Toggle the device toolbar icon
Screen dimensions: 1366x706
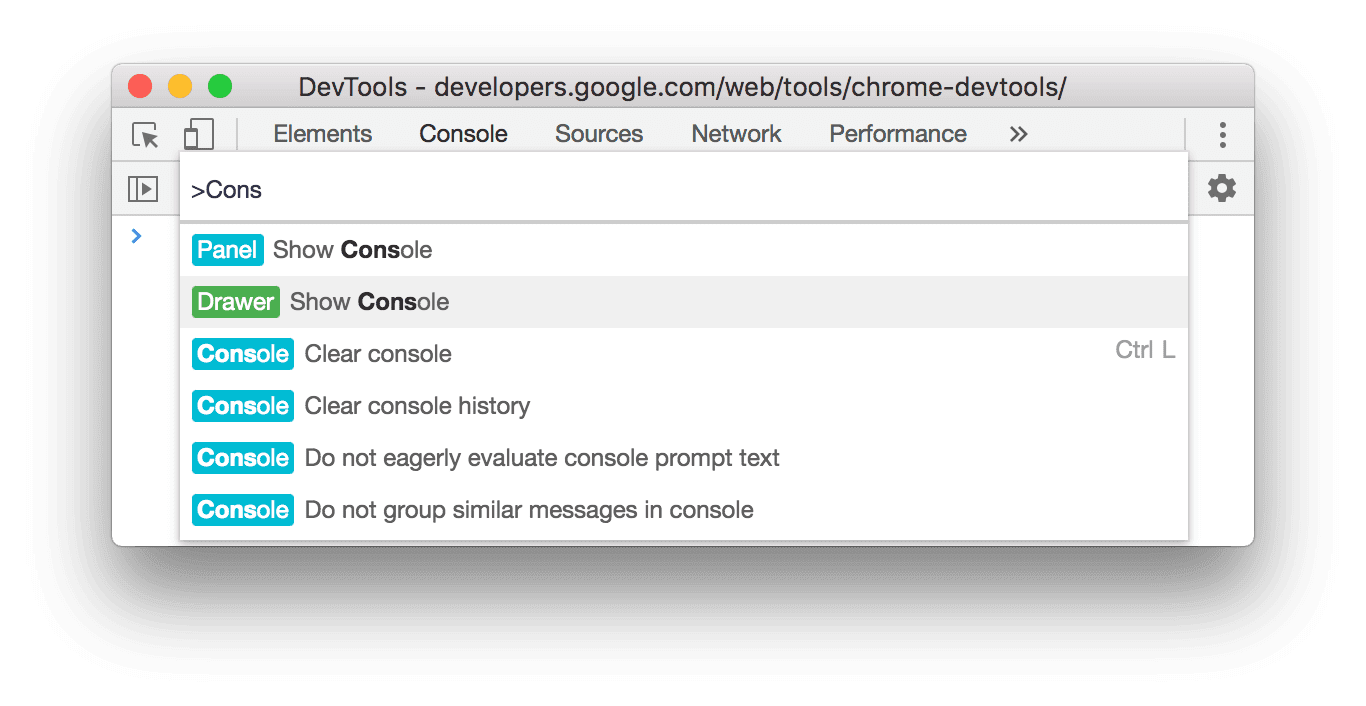click(198, 134)
